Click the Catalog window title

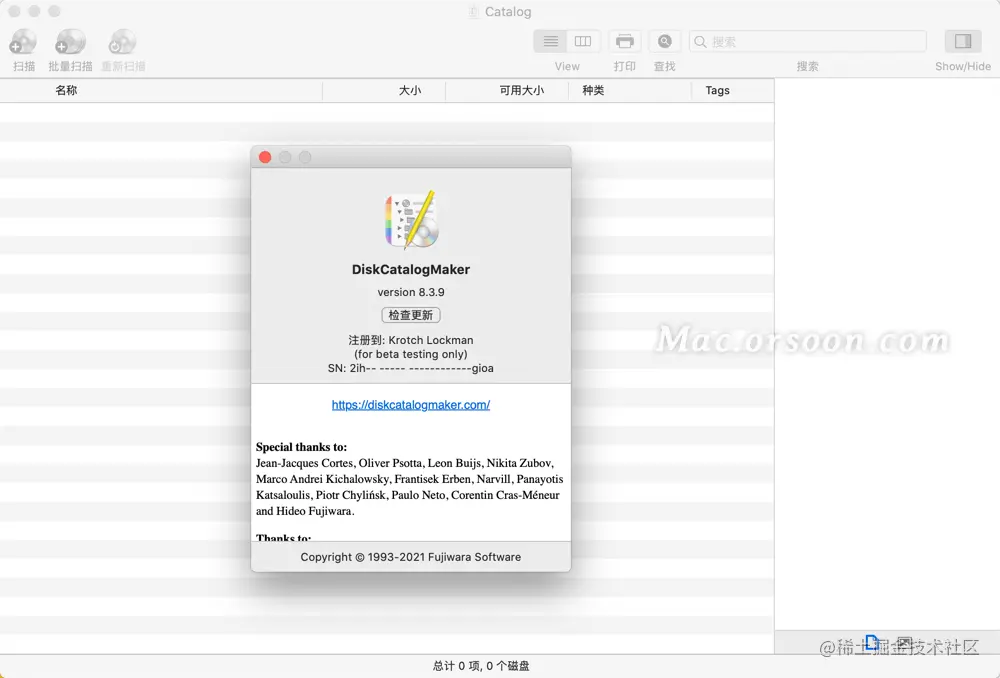(x=508, y=11)
